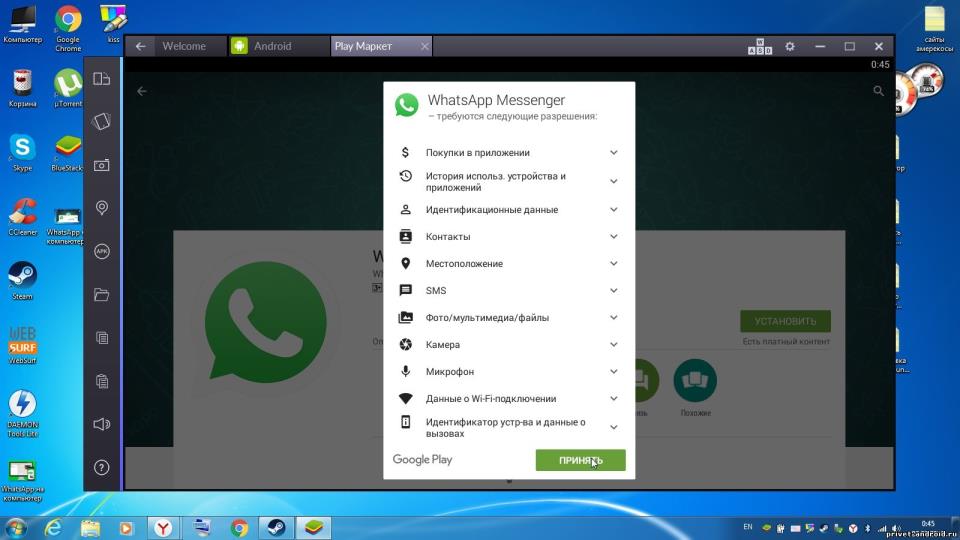Screen dimensions: 960x540
Task: Select the Play Маркет tab
Action: click(363, 46)
